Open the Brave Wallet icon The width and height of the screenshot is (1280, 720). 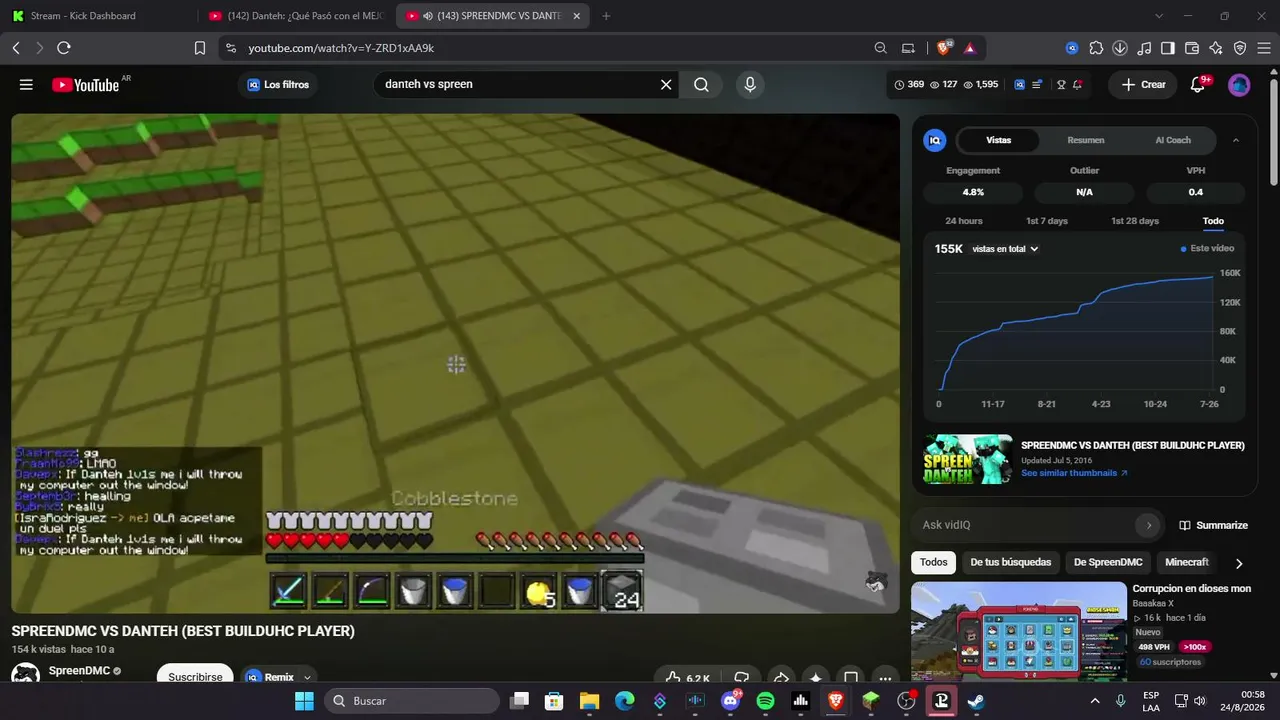pyautogui.click(x=1192, y=48)
